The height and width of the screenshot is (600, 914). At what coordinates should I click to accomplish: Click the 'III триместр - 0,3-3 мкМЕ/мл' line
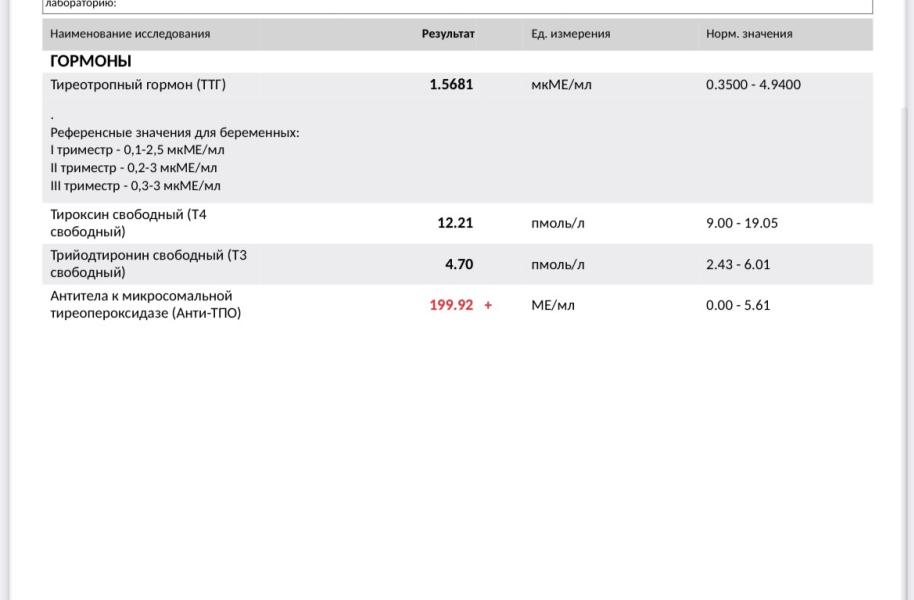pyautogui.click(x=135, y=185)
